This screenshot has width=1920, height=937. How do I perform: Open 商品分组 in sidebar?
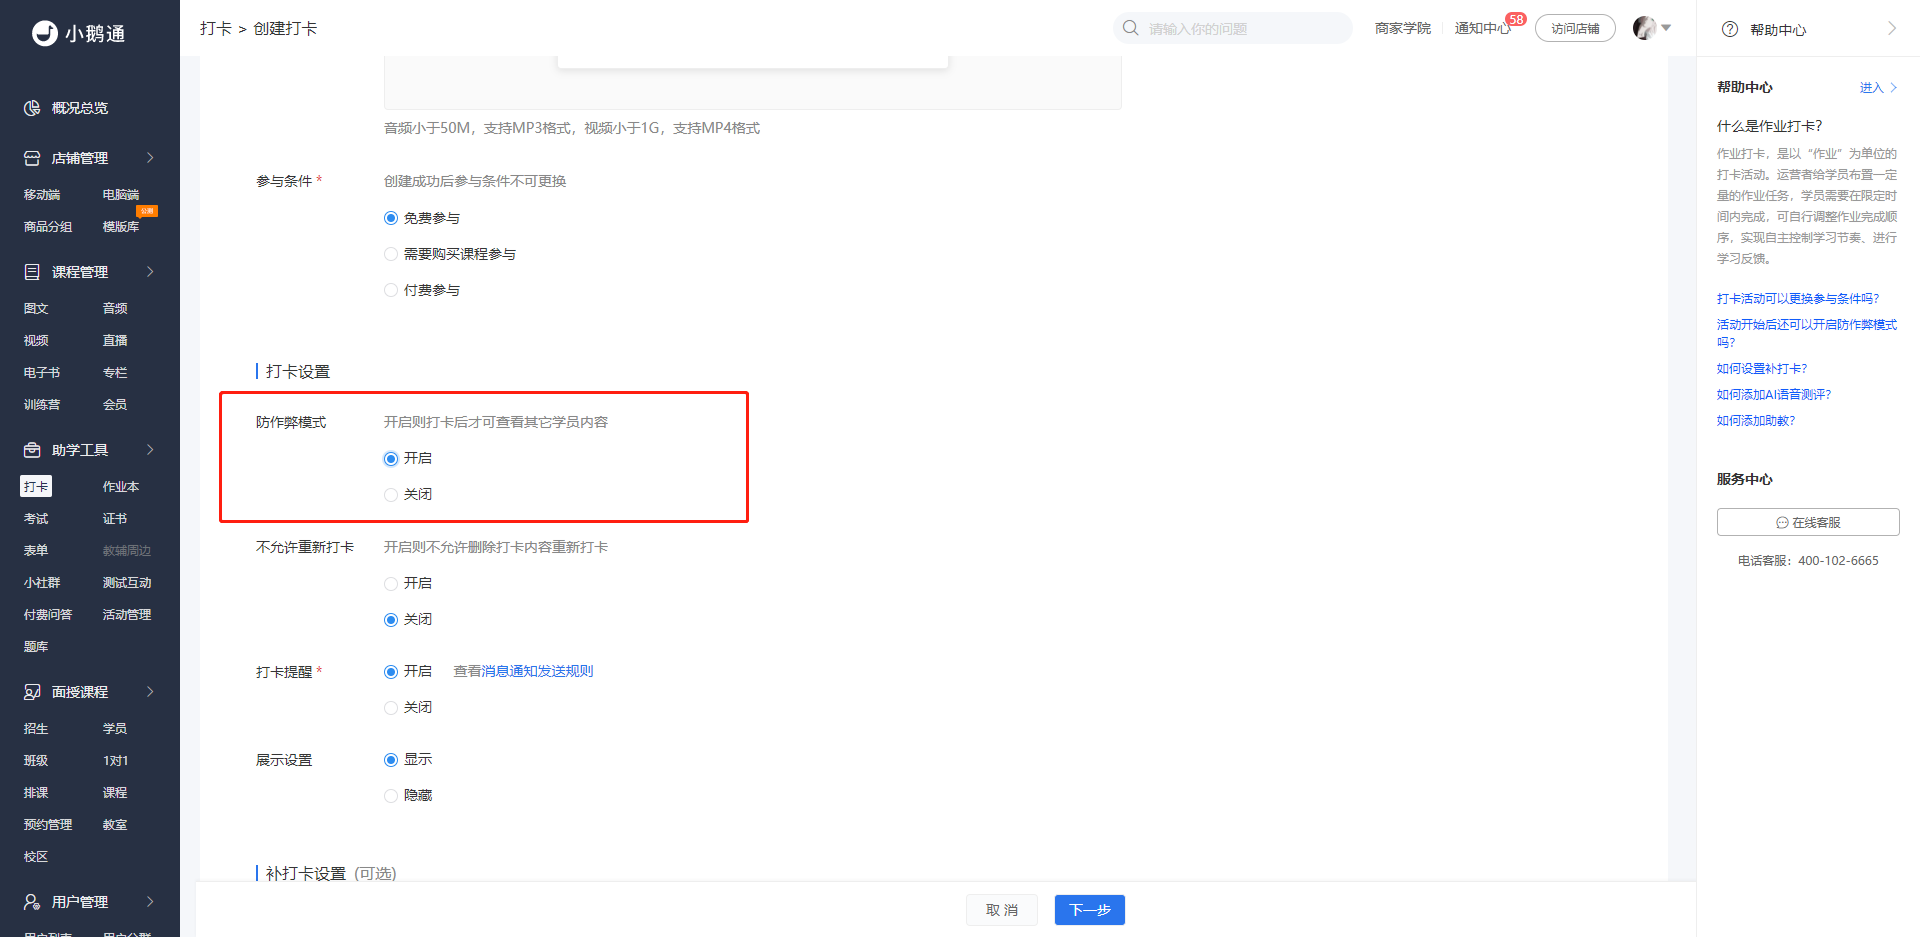(x=48, y=227)
